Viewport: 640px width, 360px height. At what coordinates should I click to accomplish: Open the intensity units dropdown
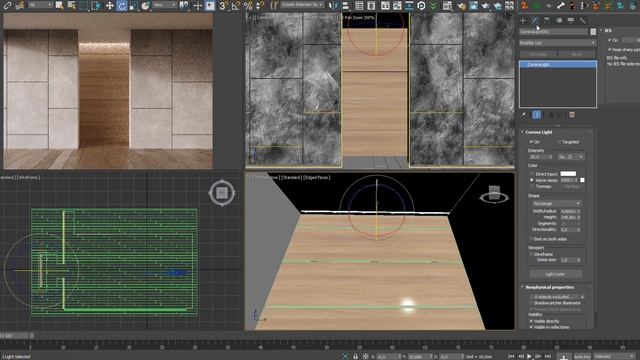(x=571, y=157)
